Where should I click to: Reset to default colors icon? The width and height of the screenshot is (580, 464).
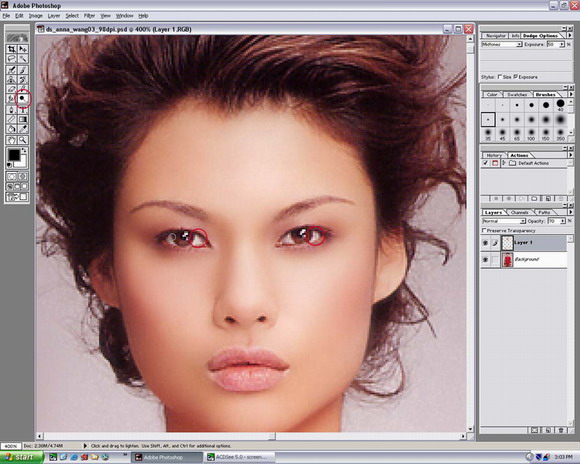point(10,165)
